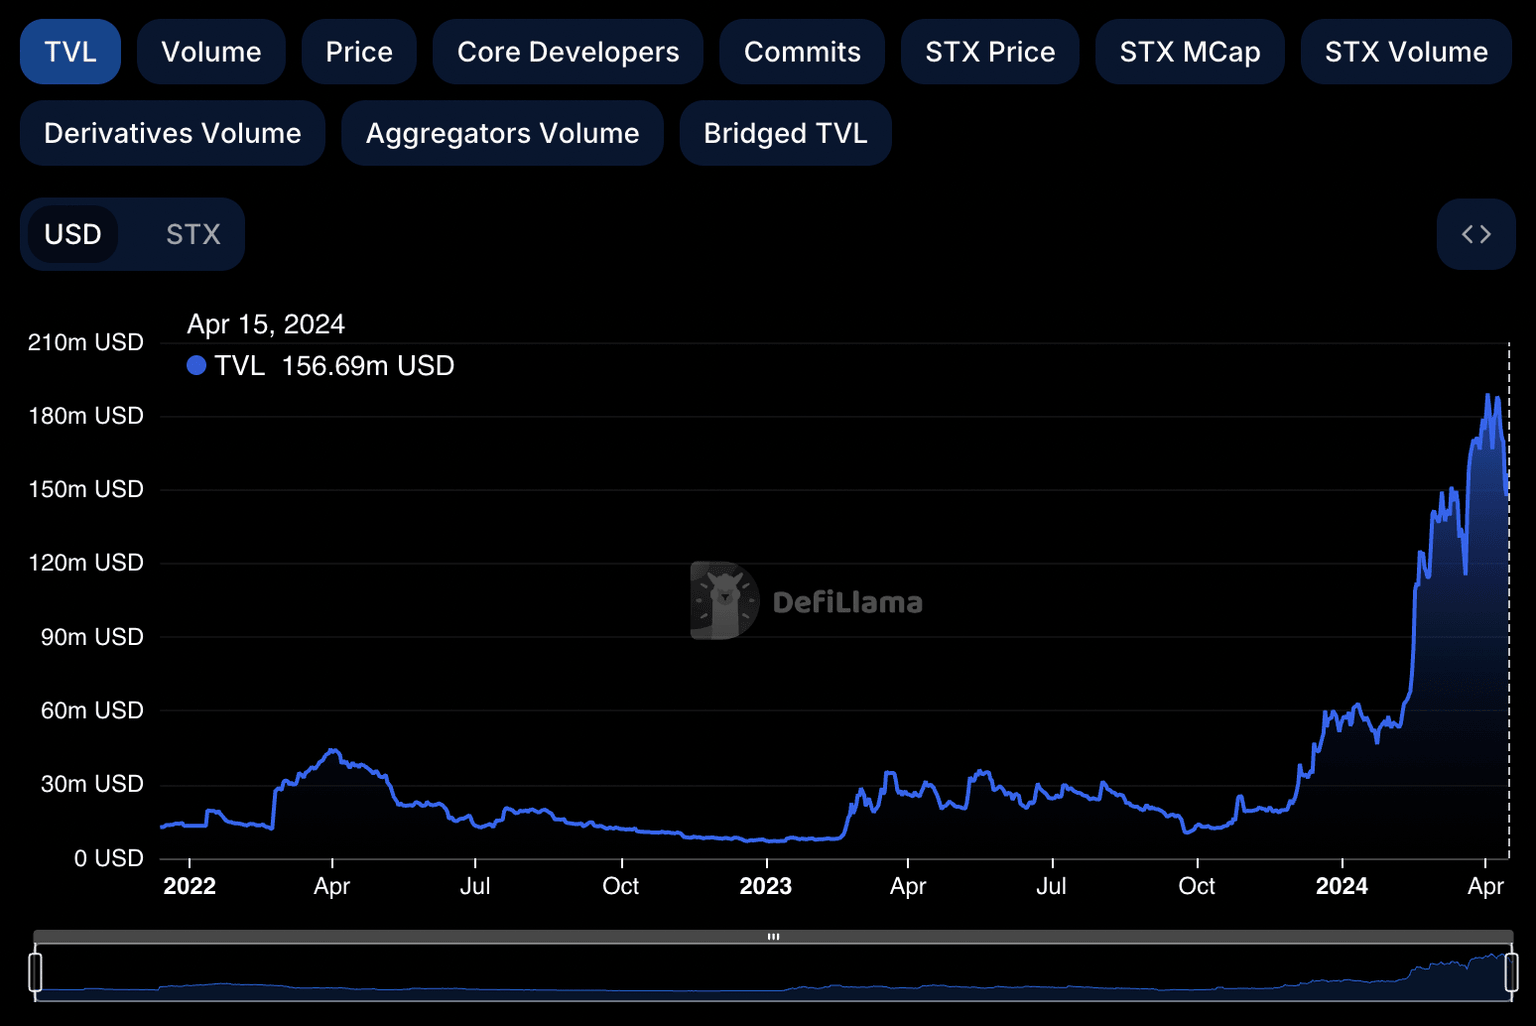Click the 180m USD y-axis label
The height and width of the screenshot is (1026, 1536).
pyautogui.click(x=86, y=416)
